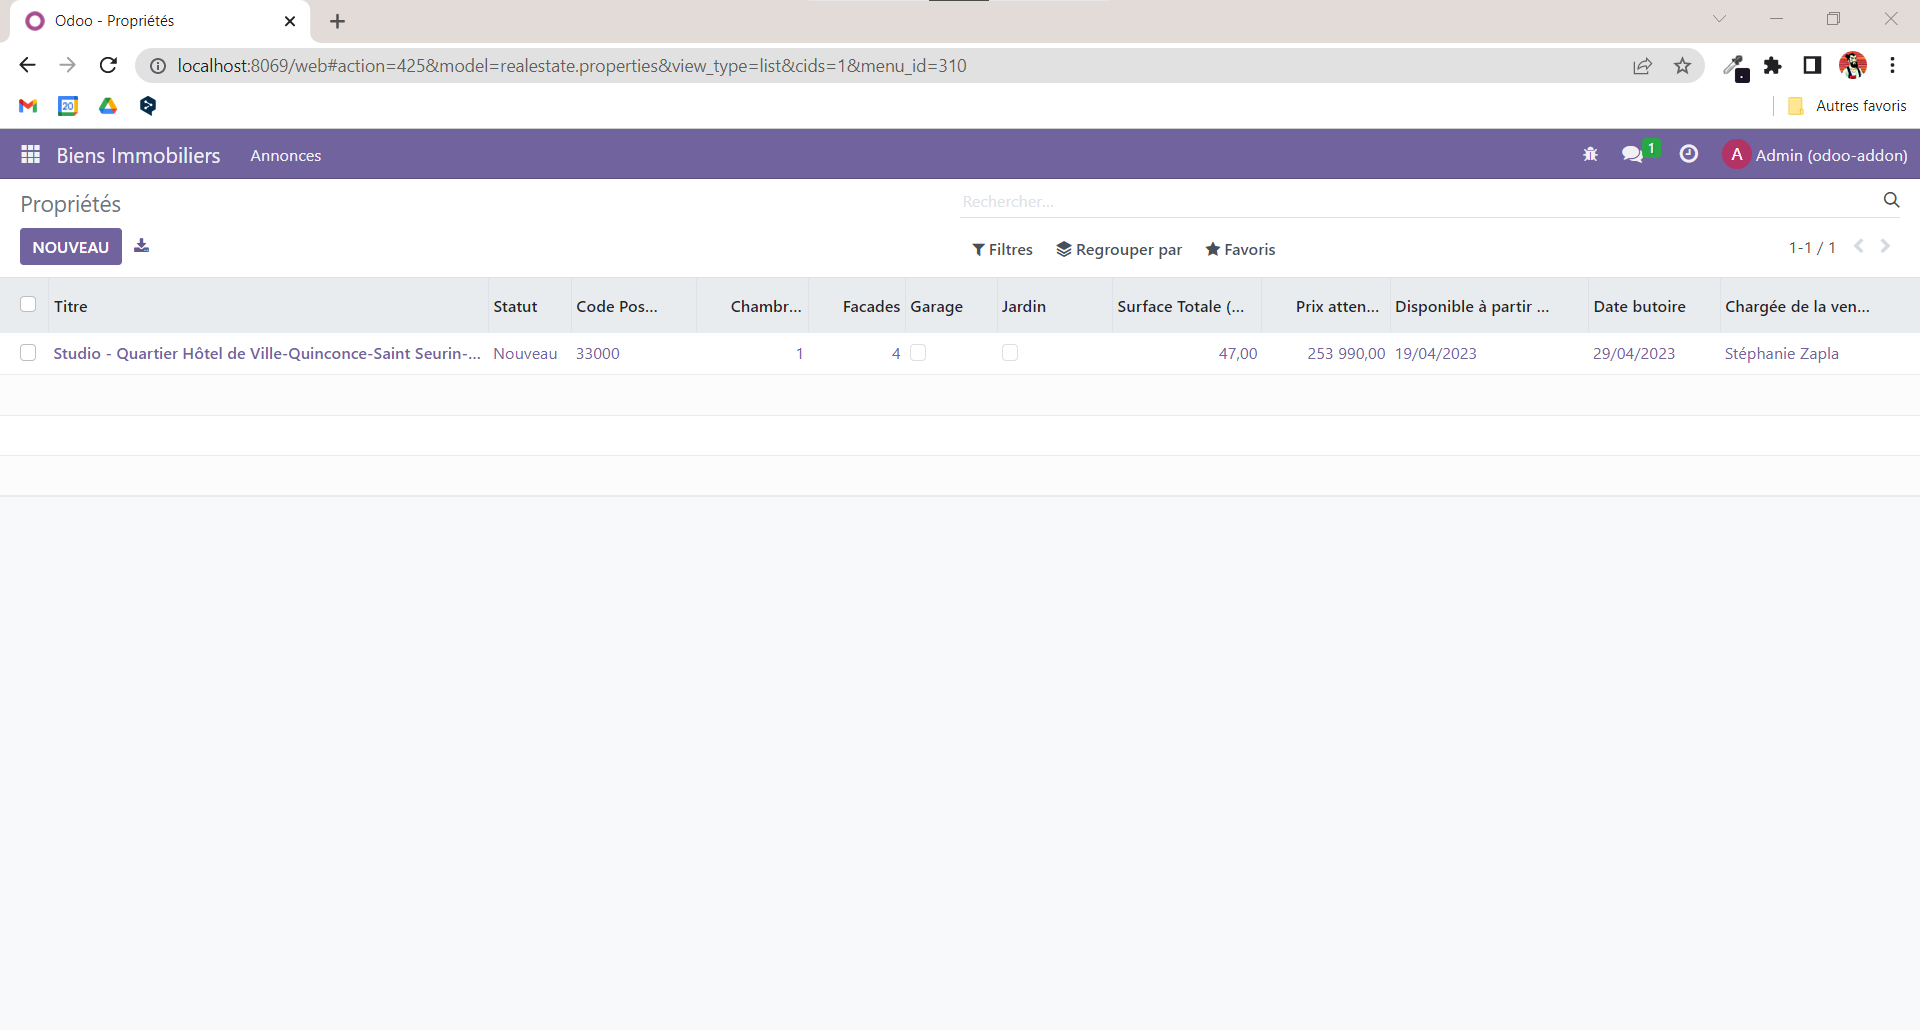The width and height of the screenshot is (1920, 1030).
Task: Expand the Regrouper par dropdown
Action: [x=1119, y=250]
